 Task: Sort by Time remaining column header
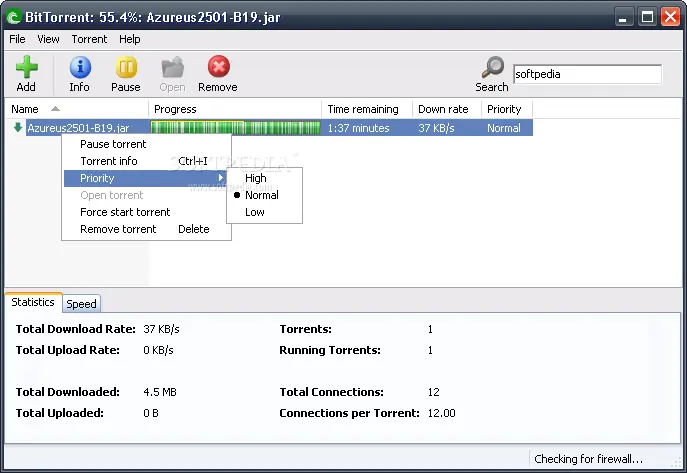tap(367, 109)
